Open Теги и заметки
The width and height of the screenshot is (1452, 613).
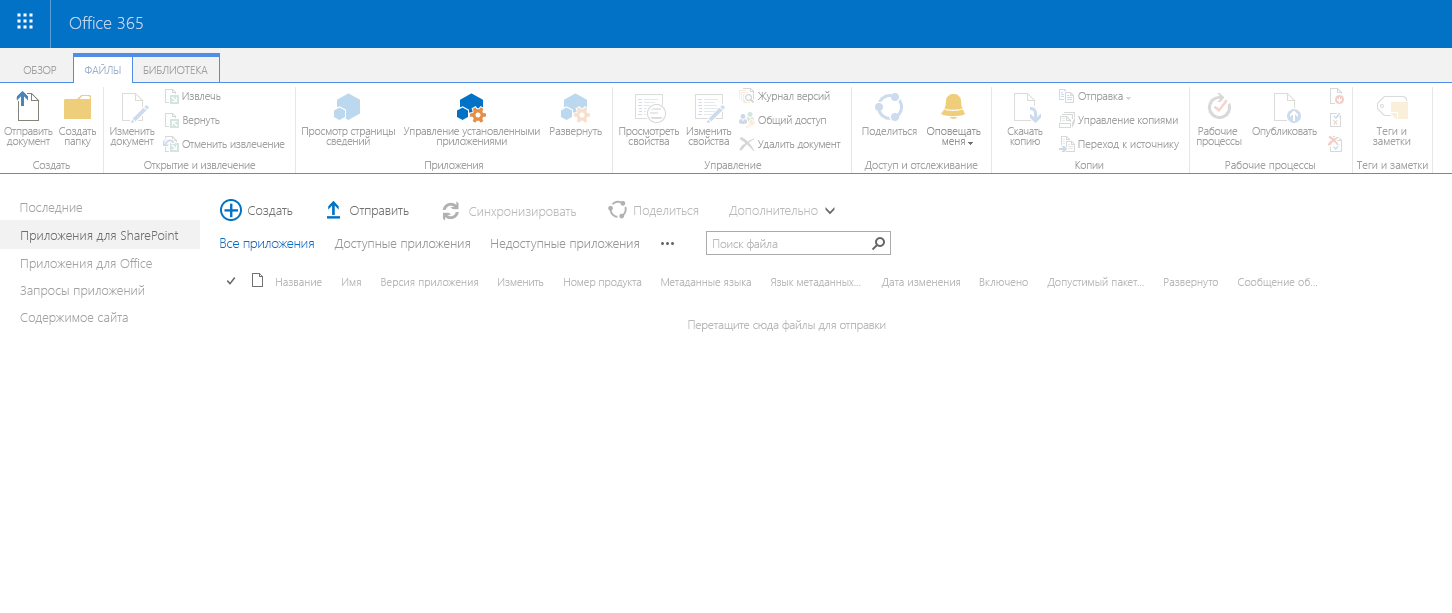1391,119
